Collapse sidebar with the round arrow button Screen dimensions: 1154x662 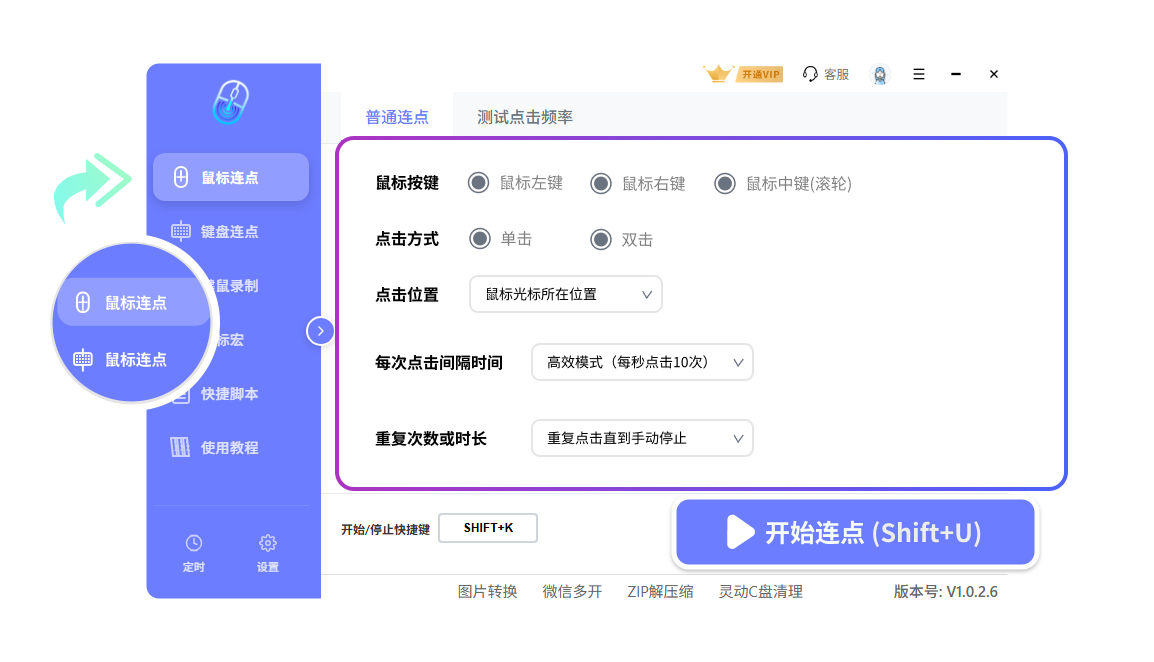tap(320, 331)
